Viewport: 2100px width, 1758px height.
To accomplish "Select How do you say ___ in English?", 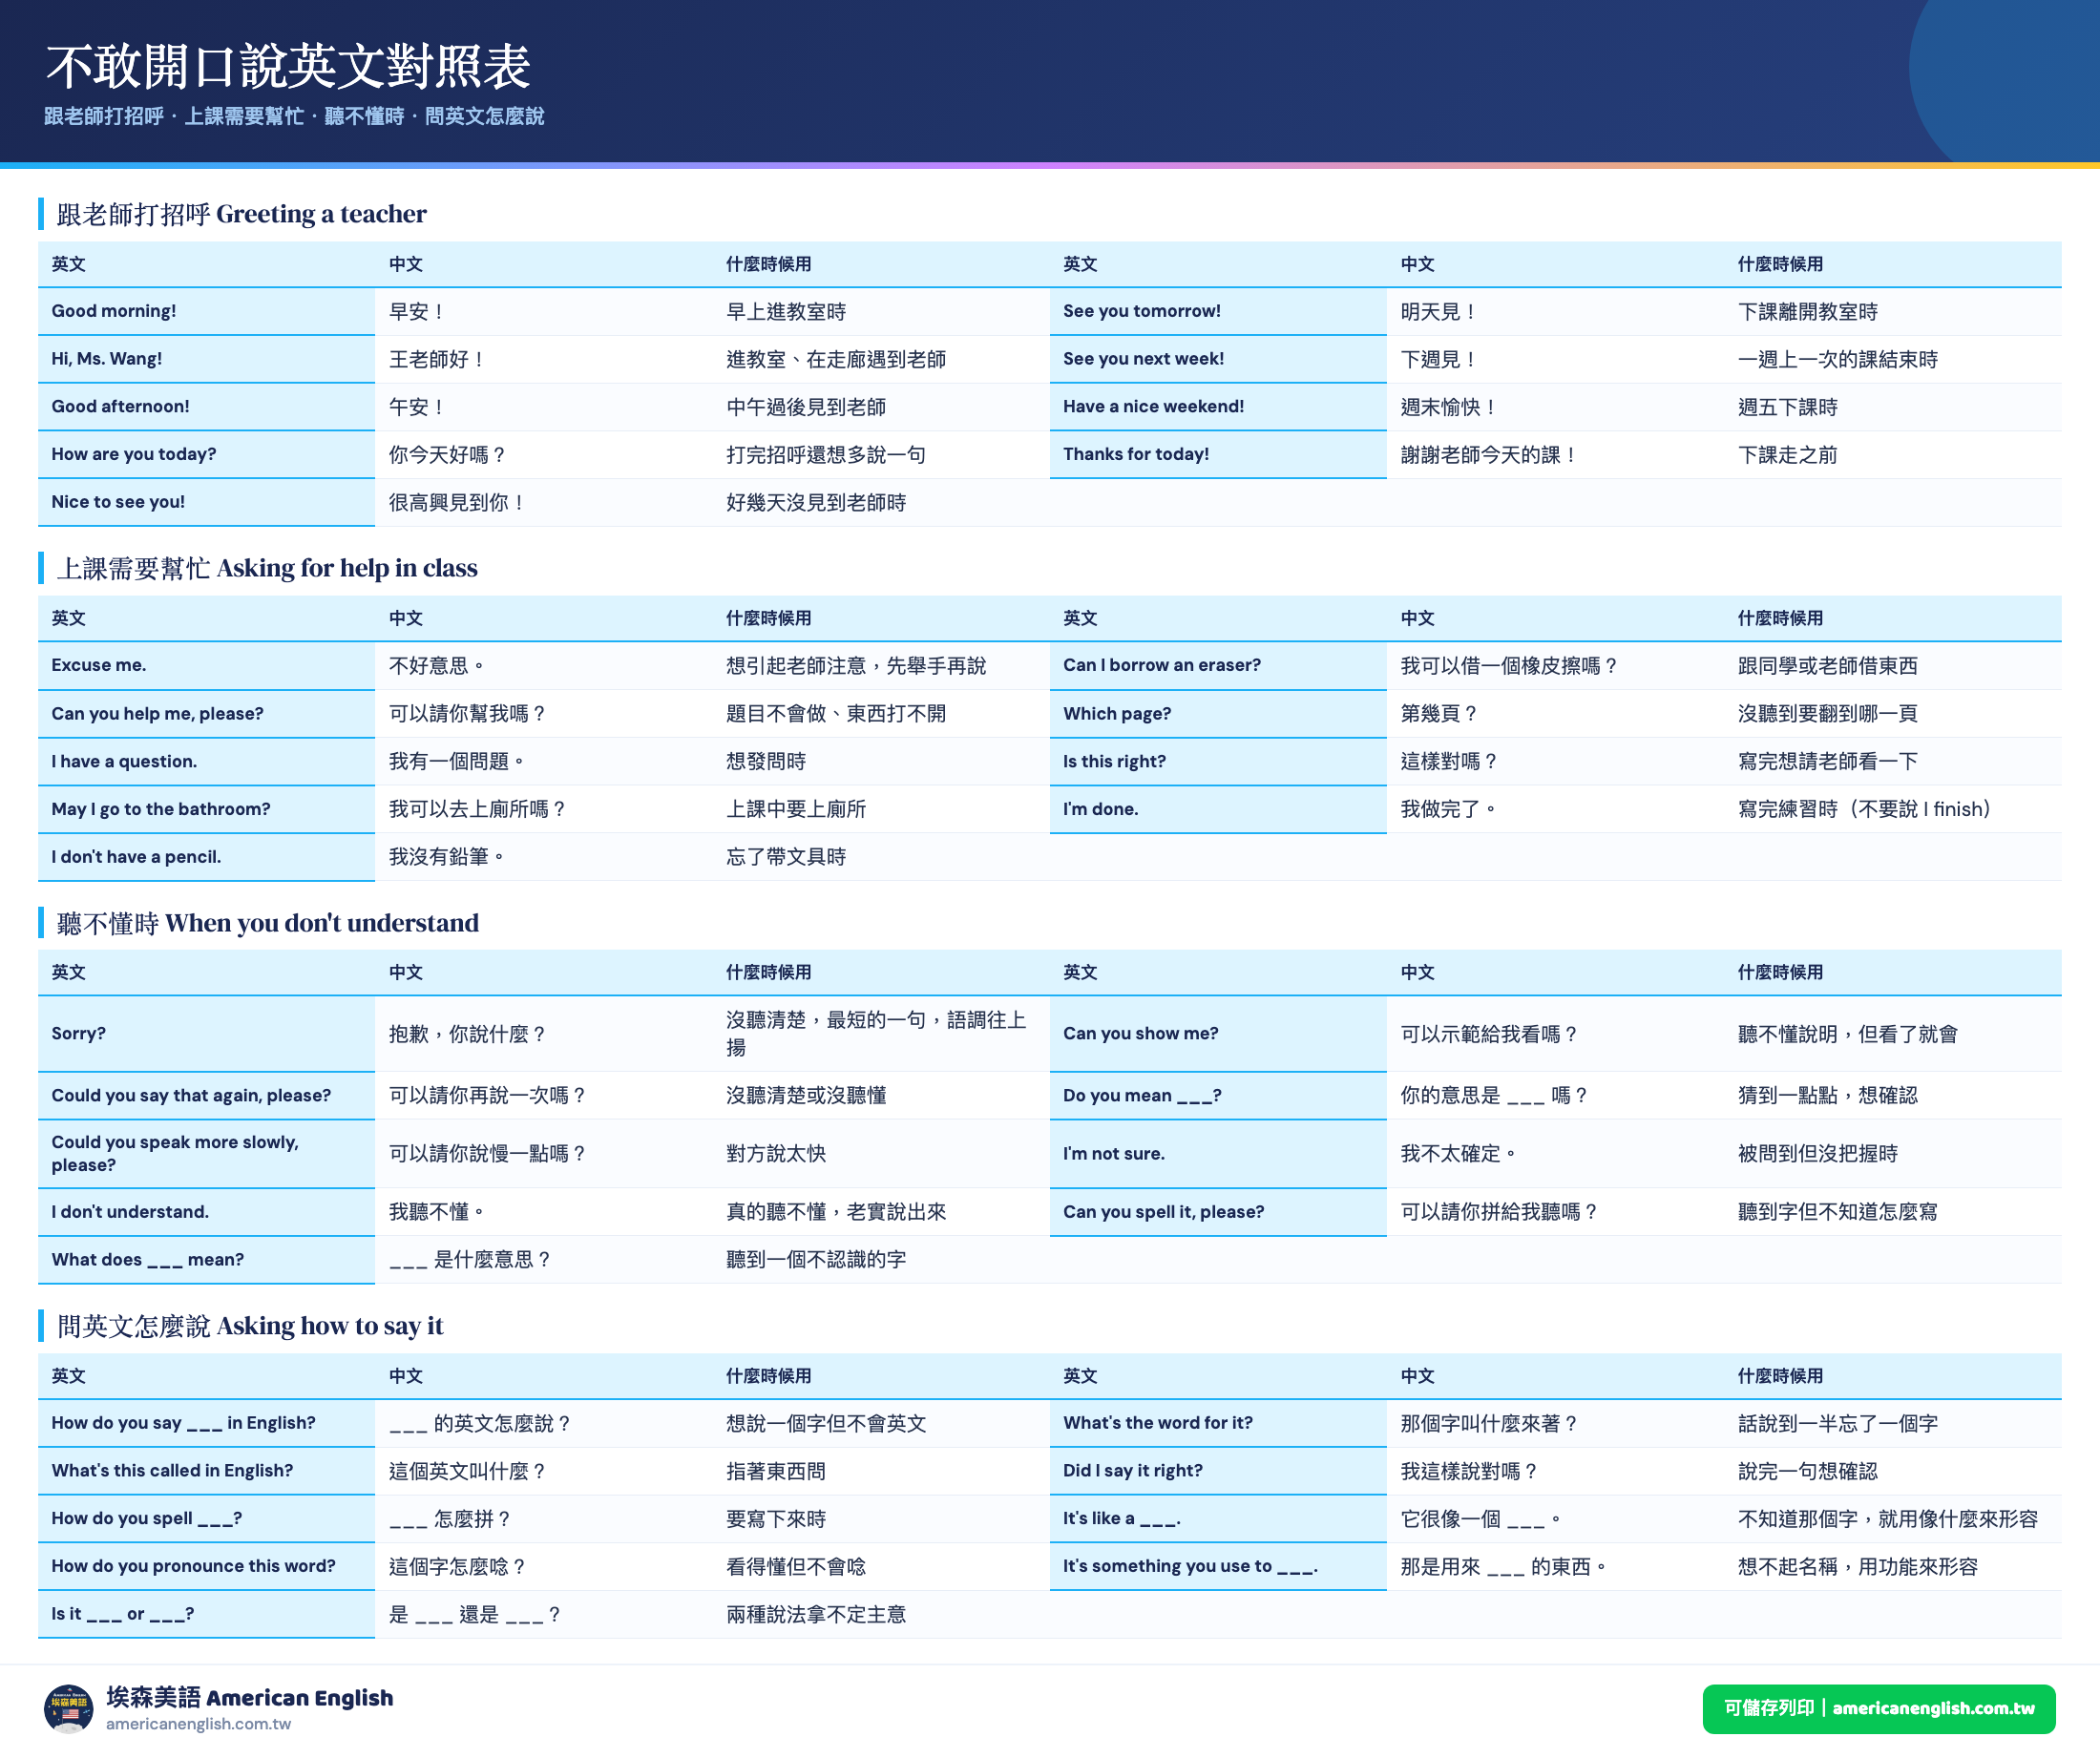I will tap(183, 1423).
